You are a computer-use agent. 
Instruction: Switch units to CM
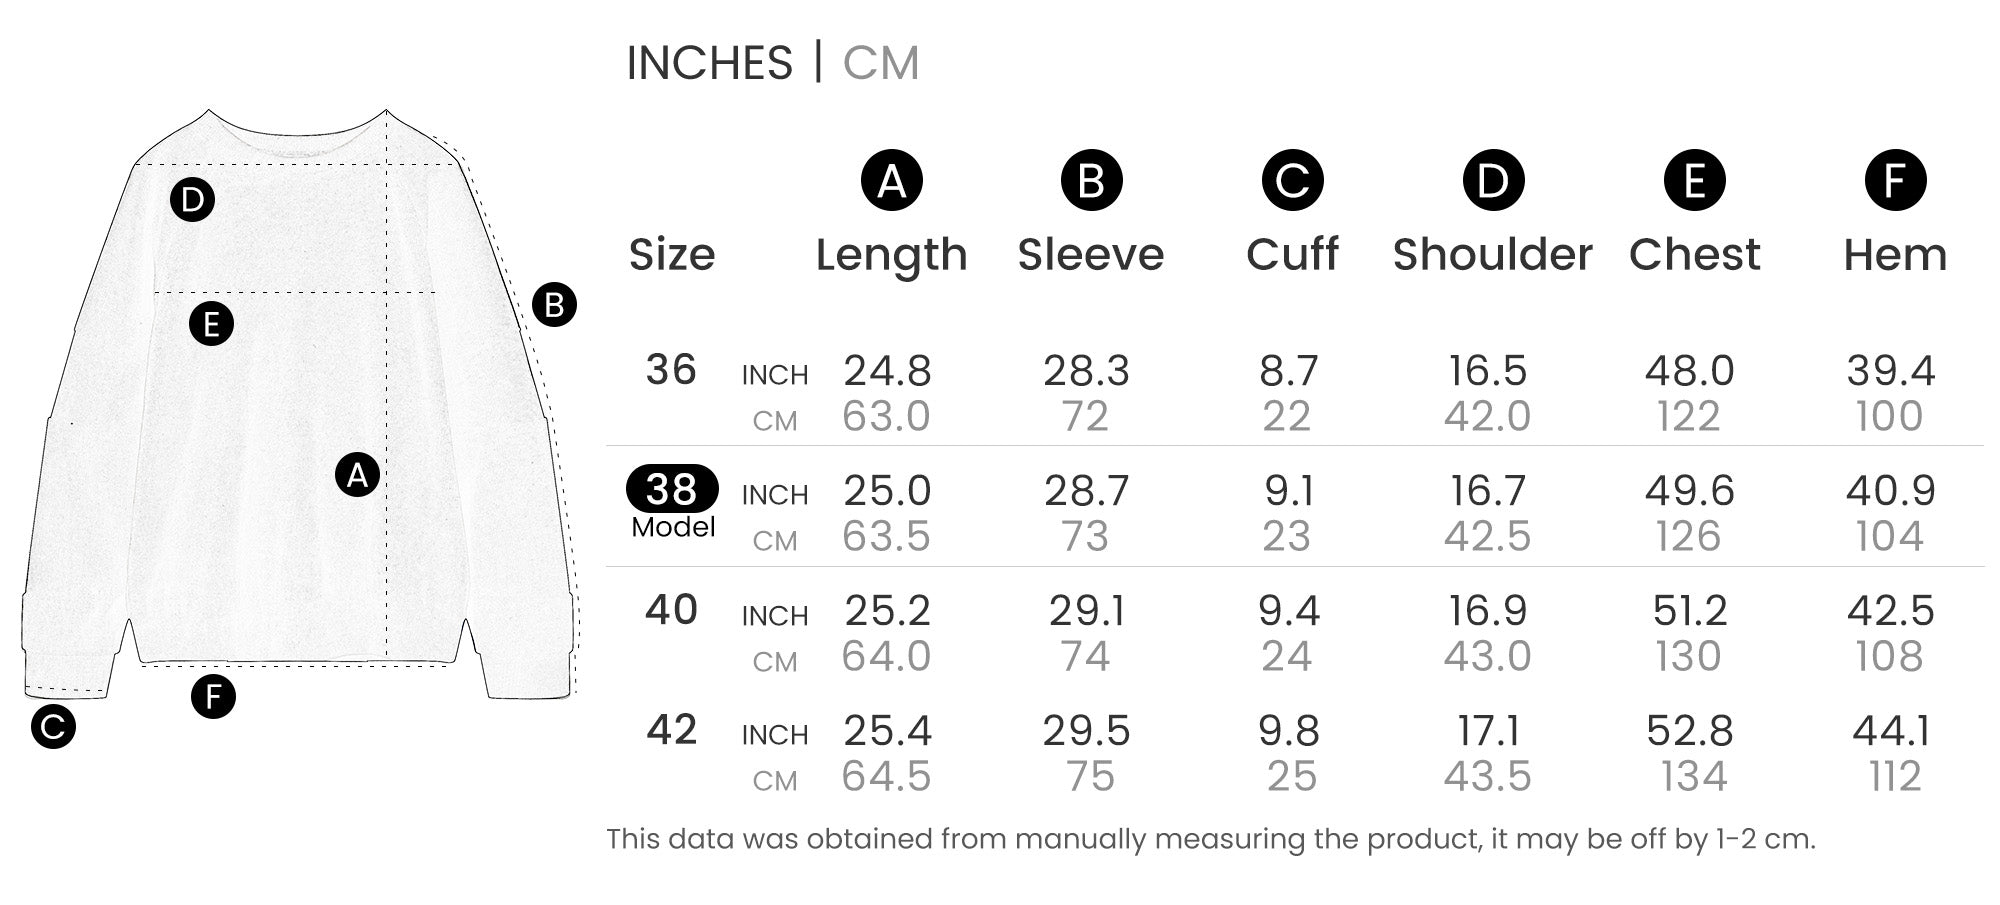pyautogui.click(x=880, y=63)
